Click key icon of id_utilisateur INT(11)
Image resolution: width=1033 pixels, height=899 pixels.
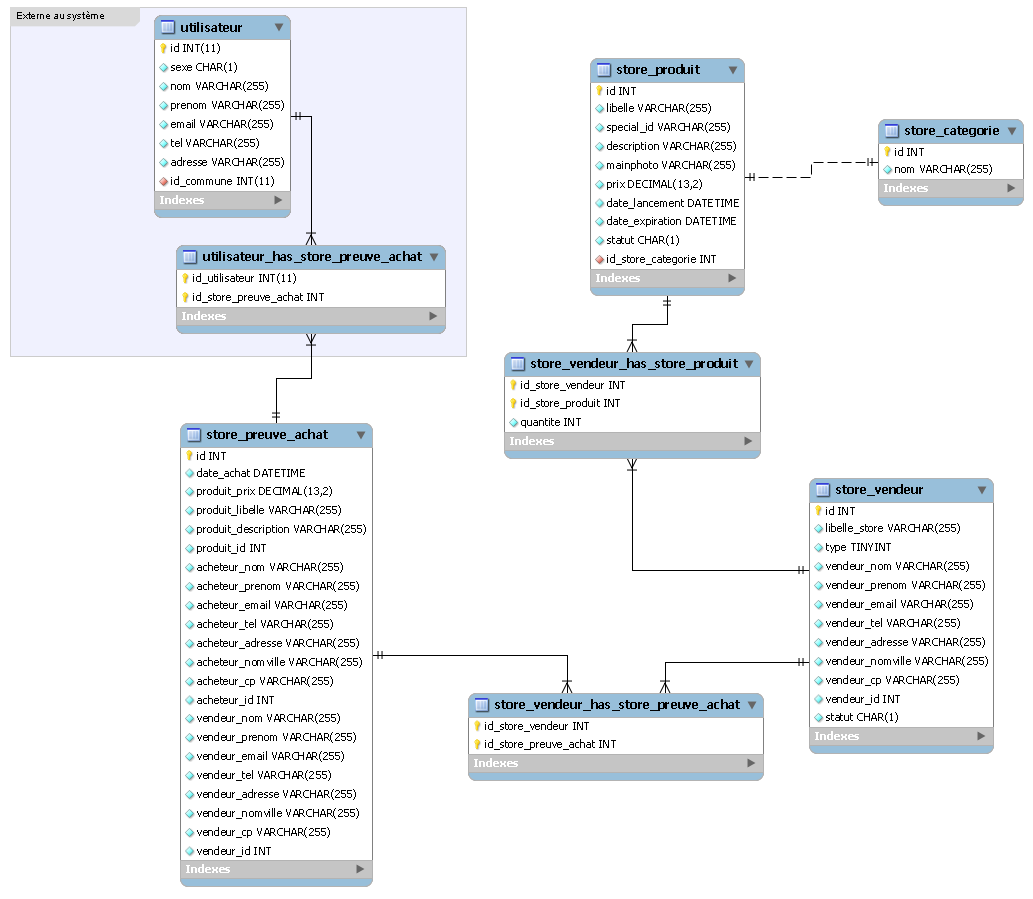(x=186, y=278)
